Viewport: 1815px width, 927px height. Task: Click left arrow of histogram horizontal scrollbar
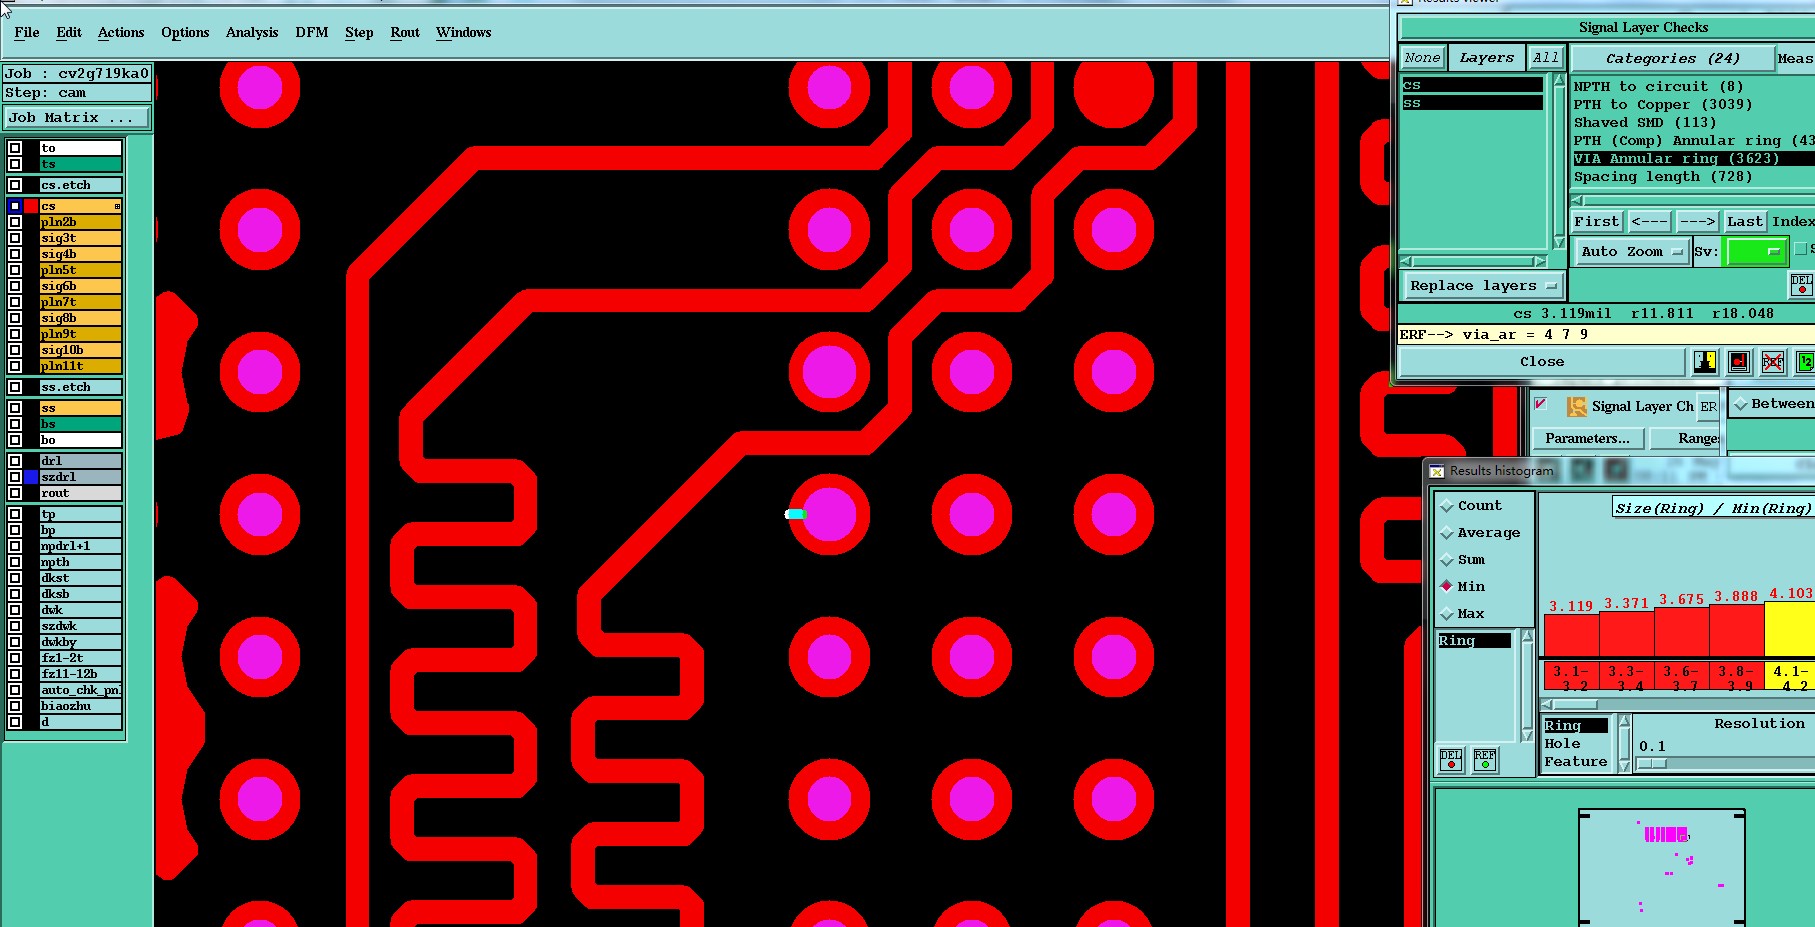[1547, 705]
